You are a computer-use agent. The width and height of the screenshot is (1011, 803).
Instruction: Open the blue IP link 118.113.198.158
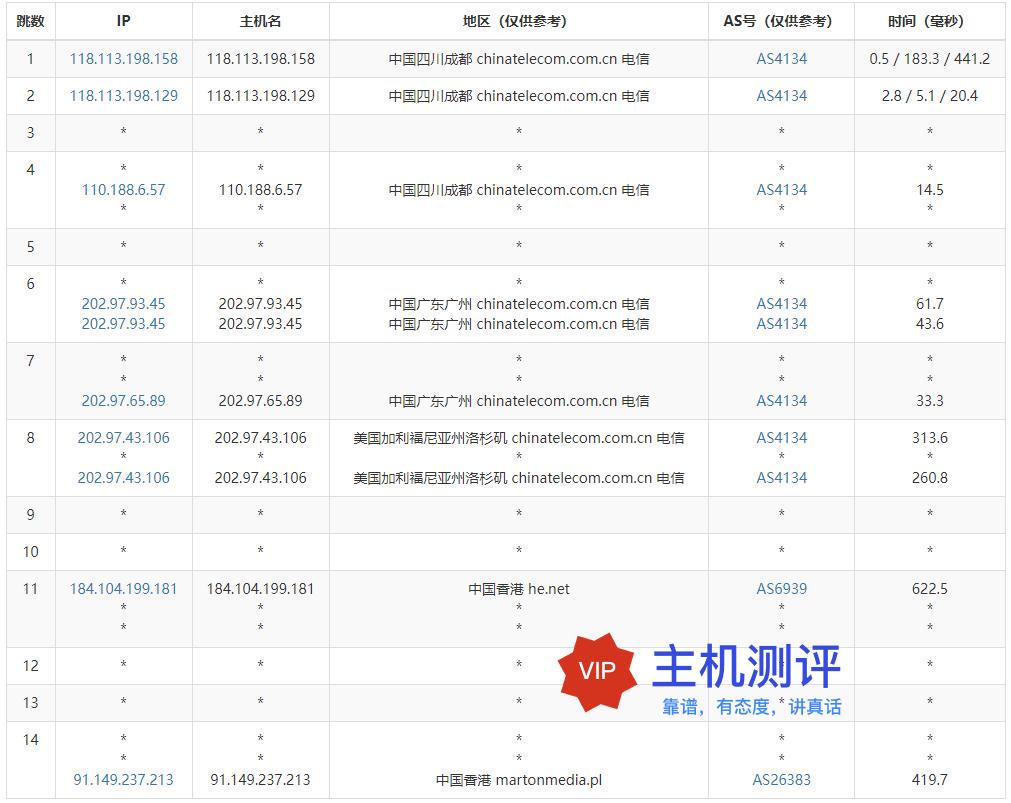click(x=124, y=59)
